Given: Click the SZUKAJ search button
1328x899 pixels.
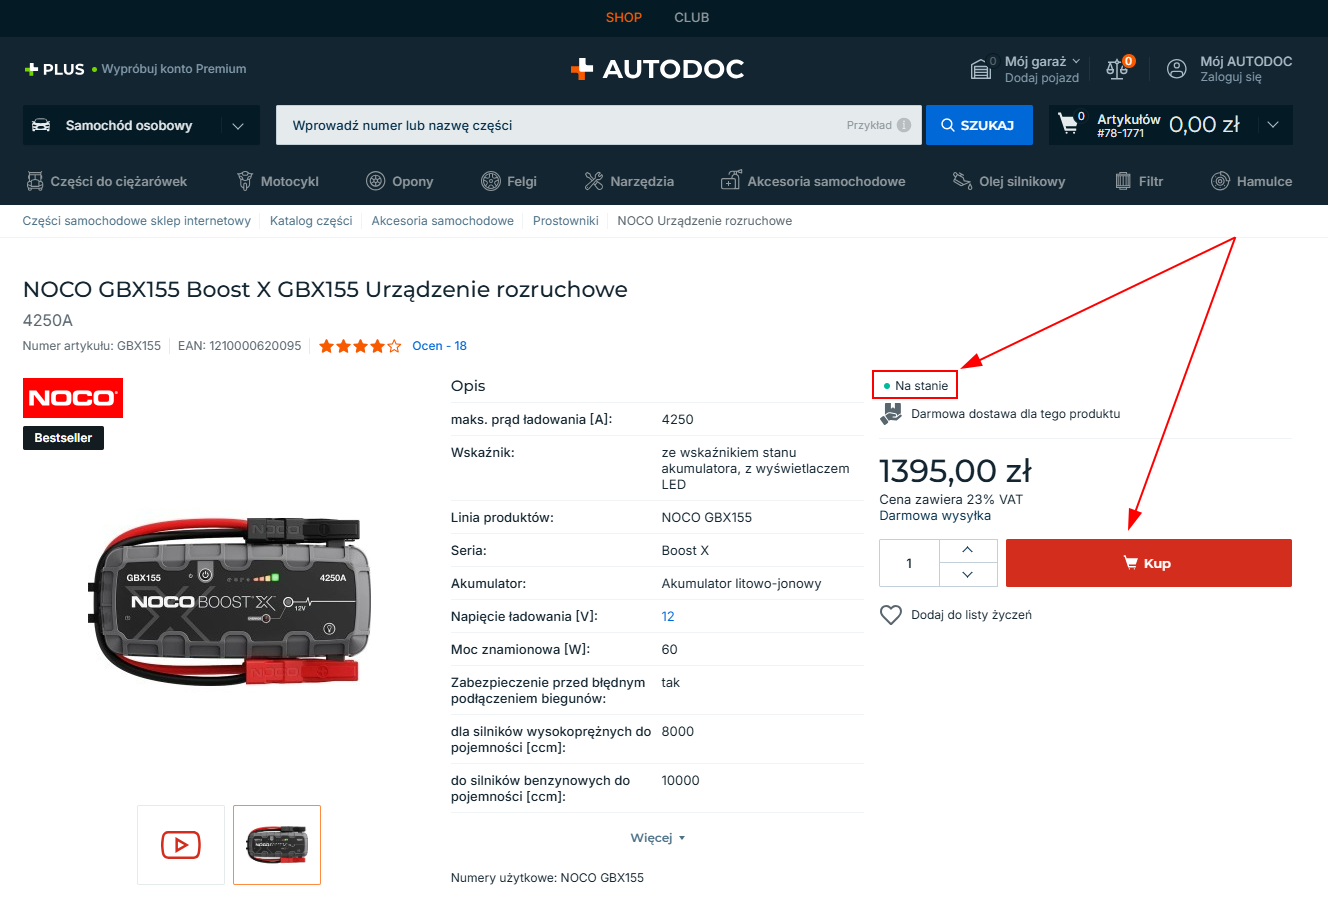Looking at the screenshot, I should (979, 125).
